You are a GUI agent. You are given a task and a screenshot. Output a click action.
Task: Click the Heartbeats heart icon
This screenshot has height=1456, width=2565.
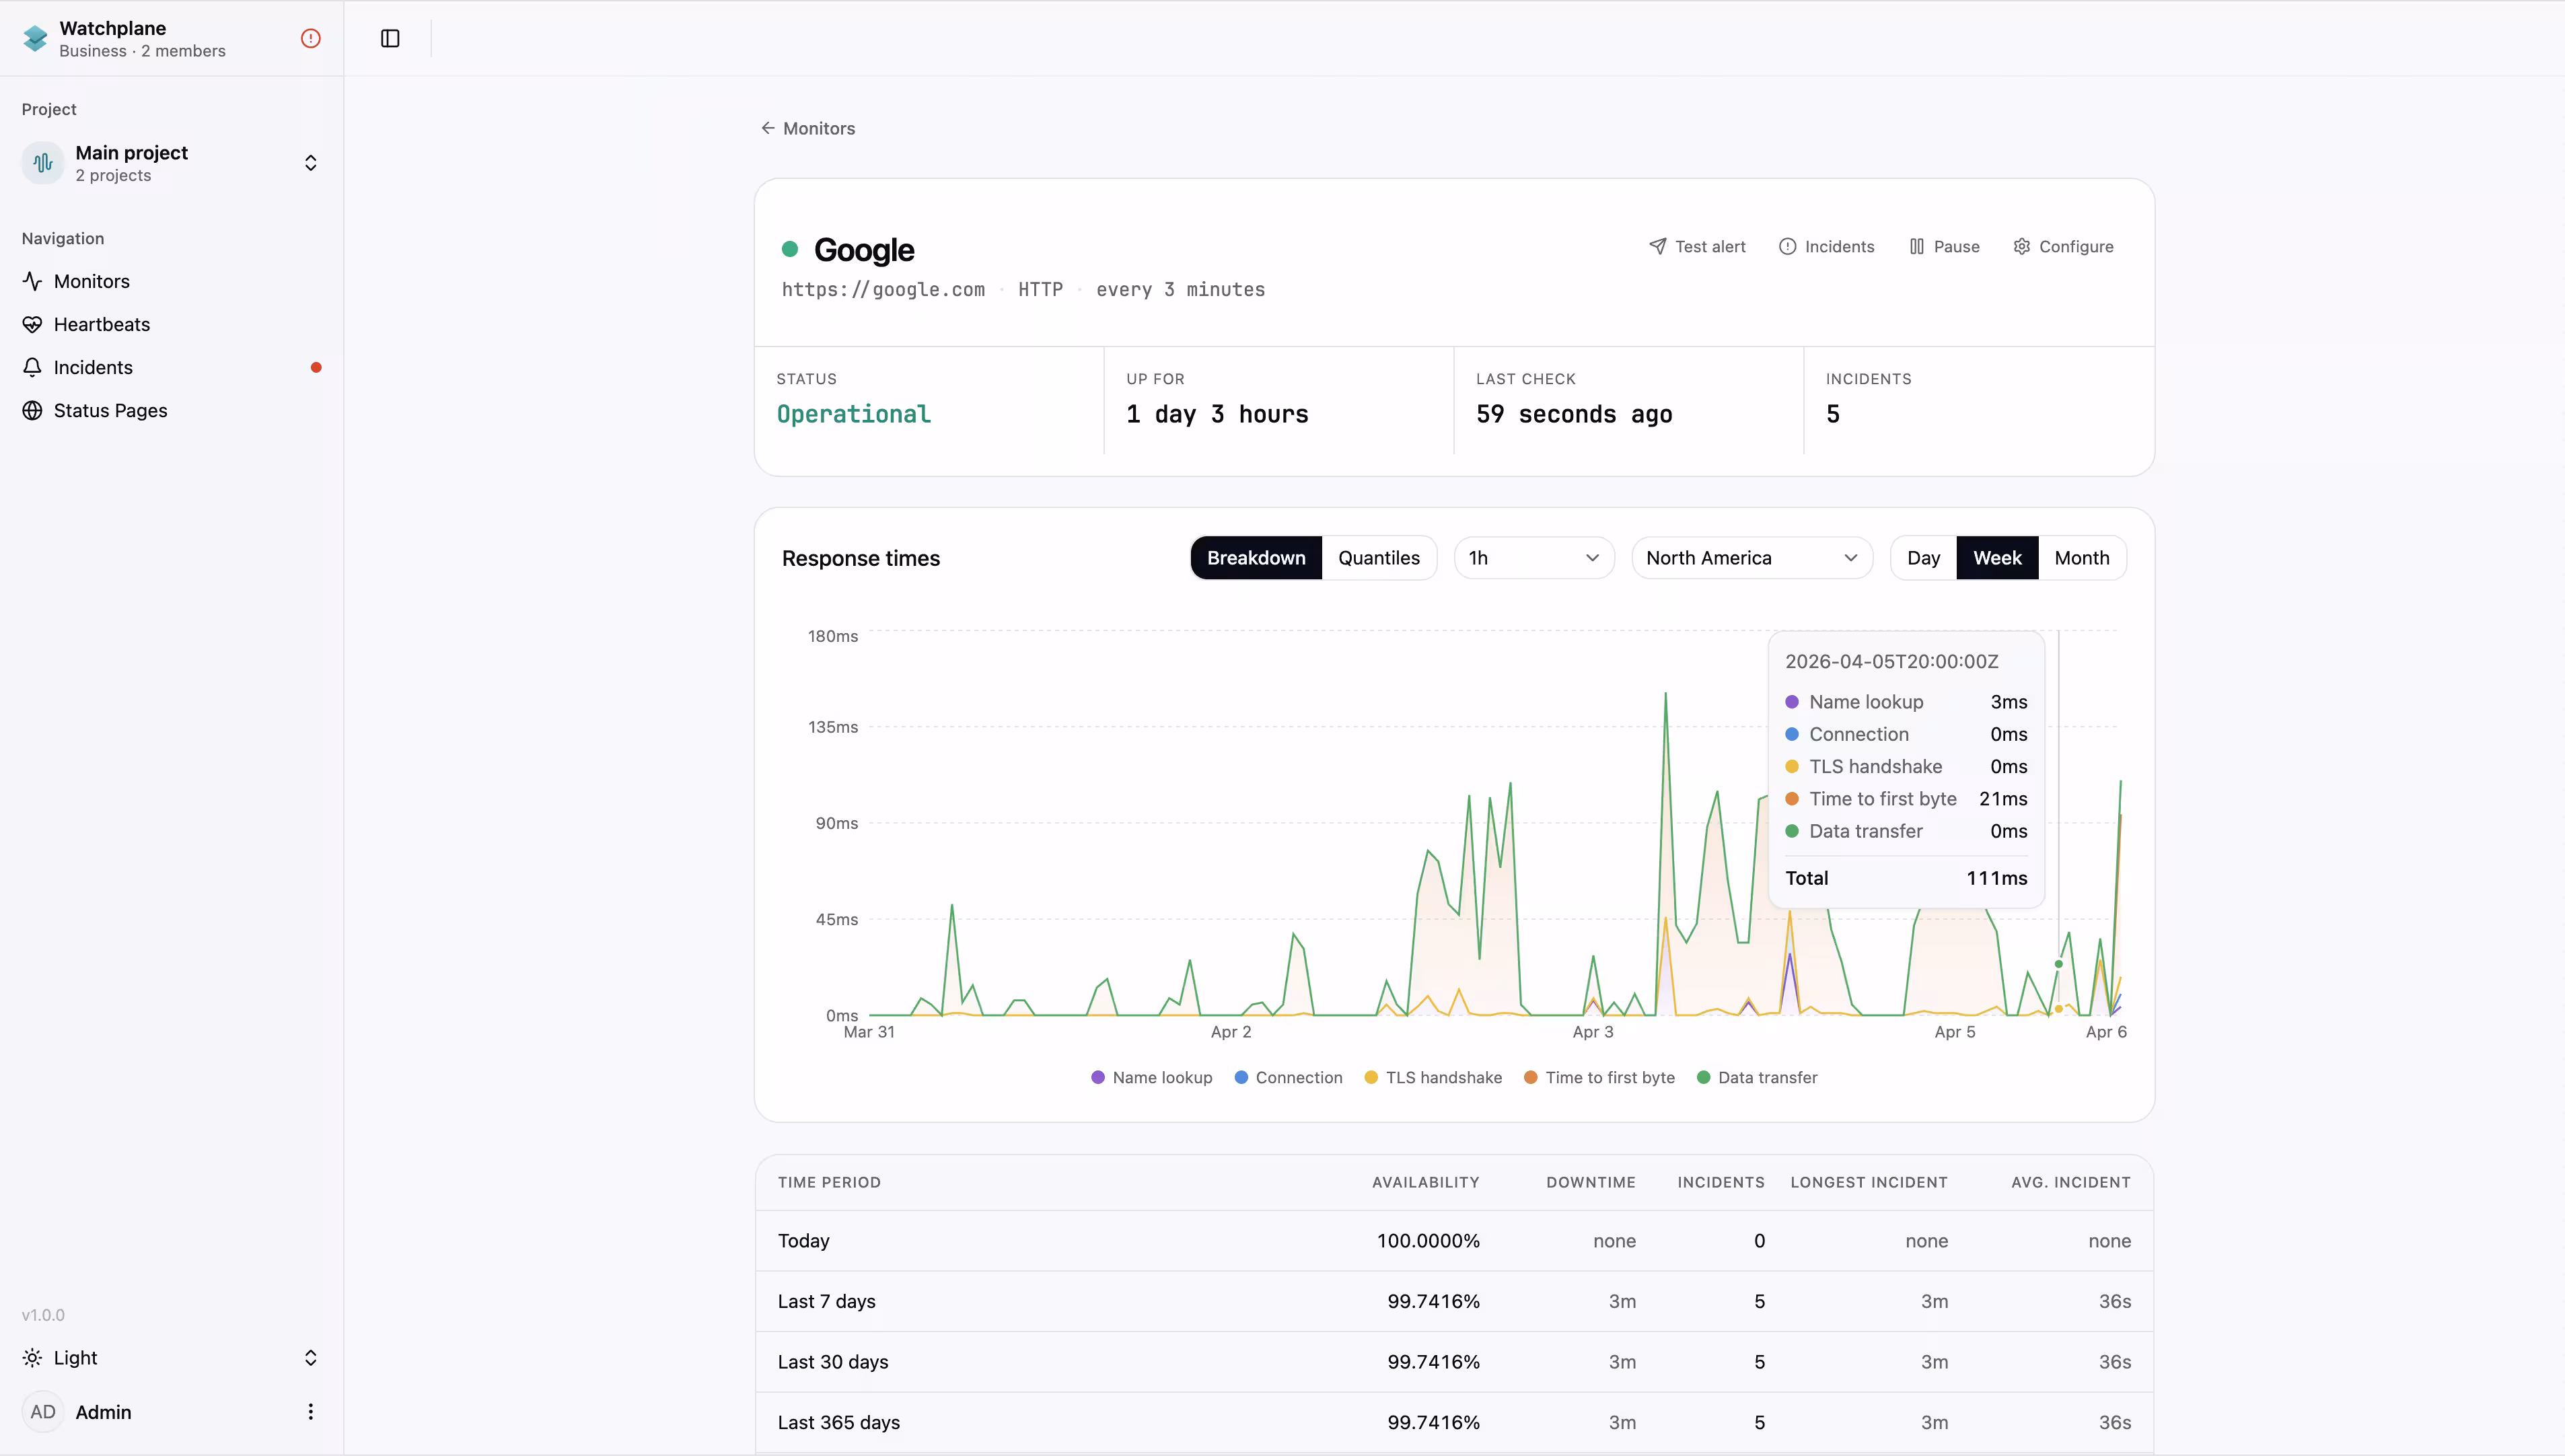[x=32, y=324]
